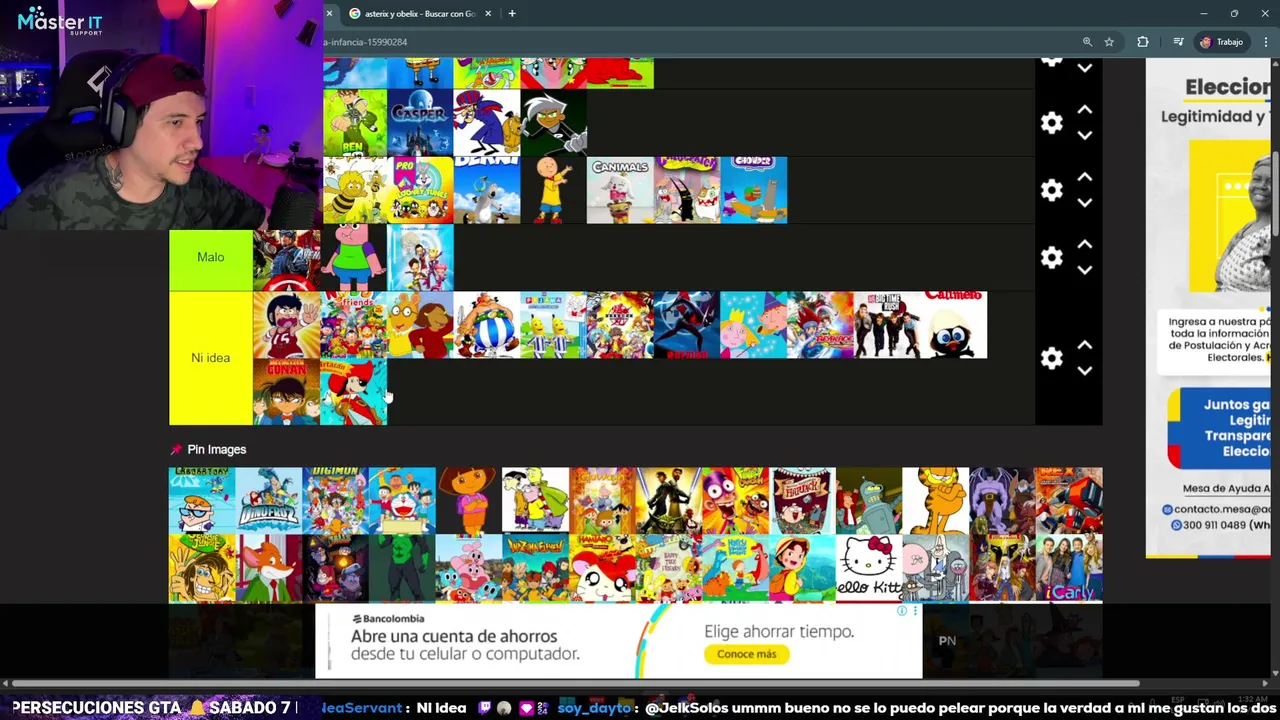Screen dimensions: 1280x720
Task: Select the Gargoyles image
Action: click(x=1002, y=500)
